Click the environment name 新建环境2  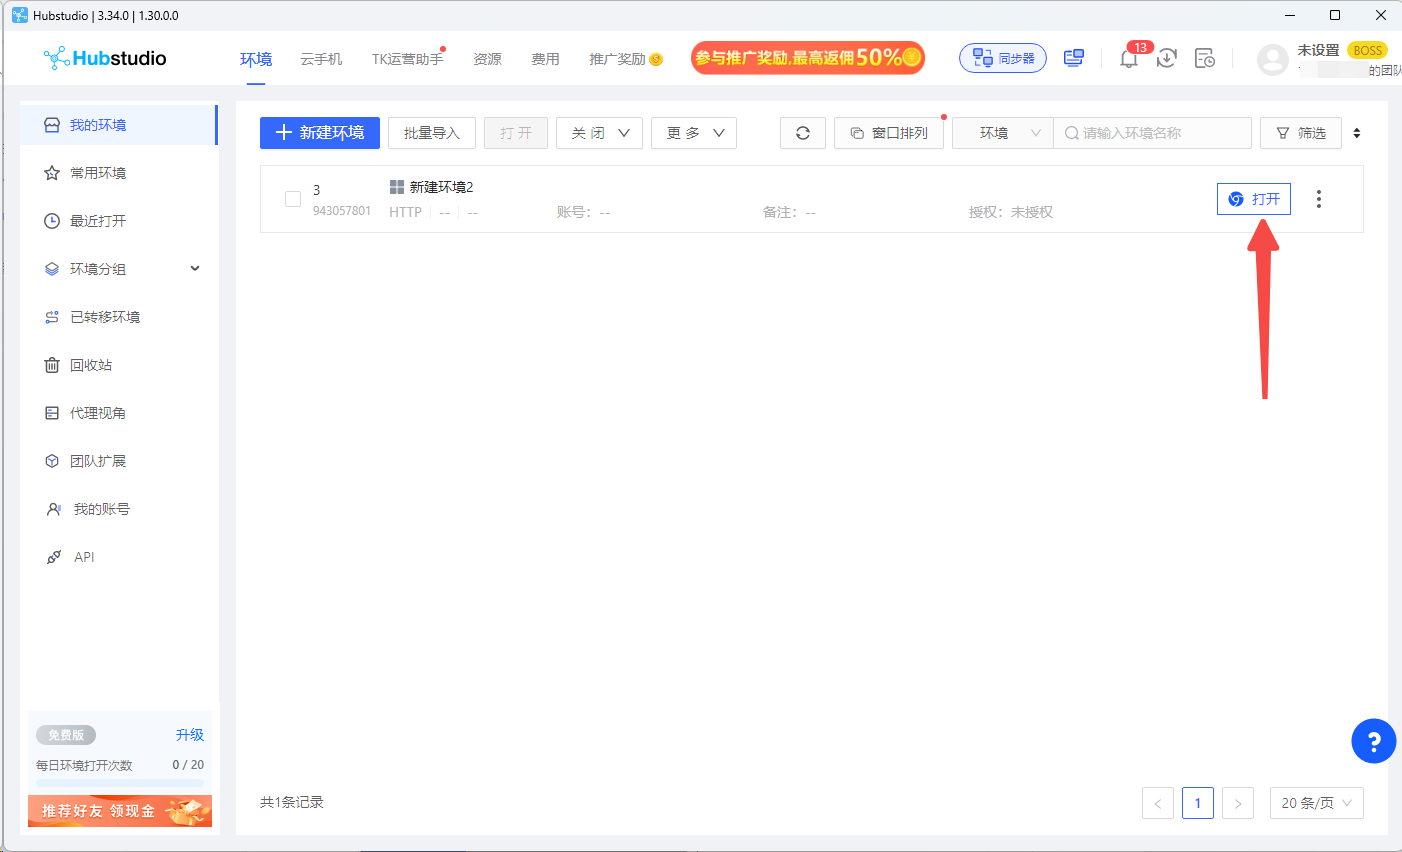(x=441, y=187)
